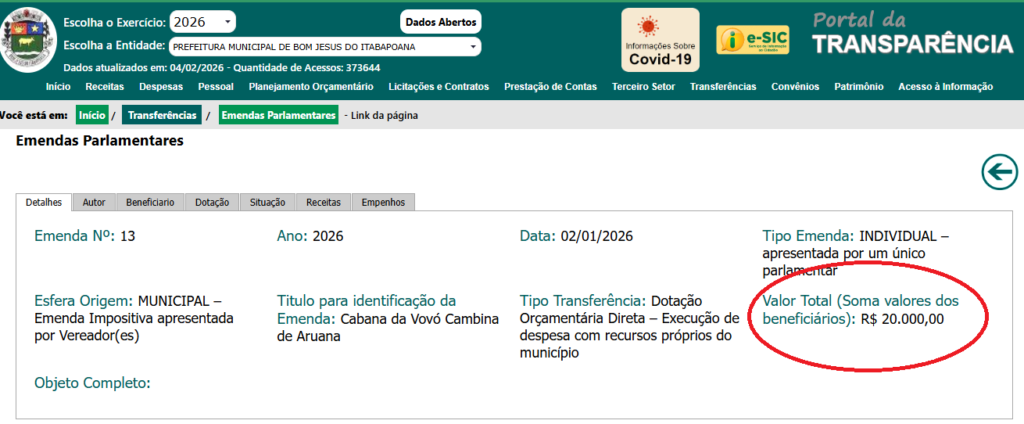1024x424 pixels.
Task: Expand the Escolha o Exercício year dropdown
Action: 203,22
